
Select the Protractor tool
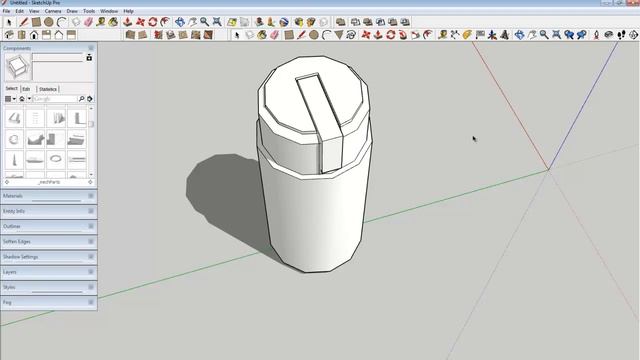(x=467, y=35)
